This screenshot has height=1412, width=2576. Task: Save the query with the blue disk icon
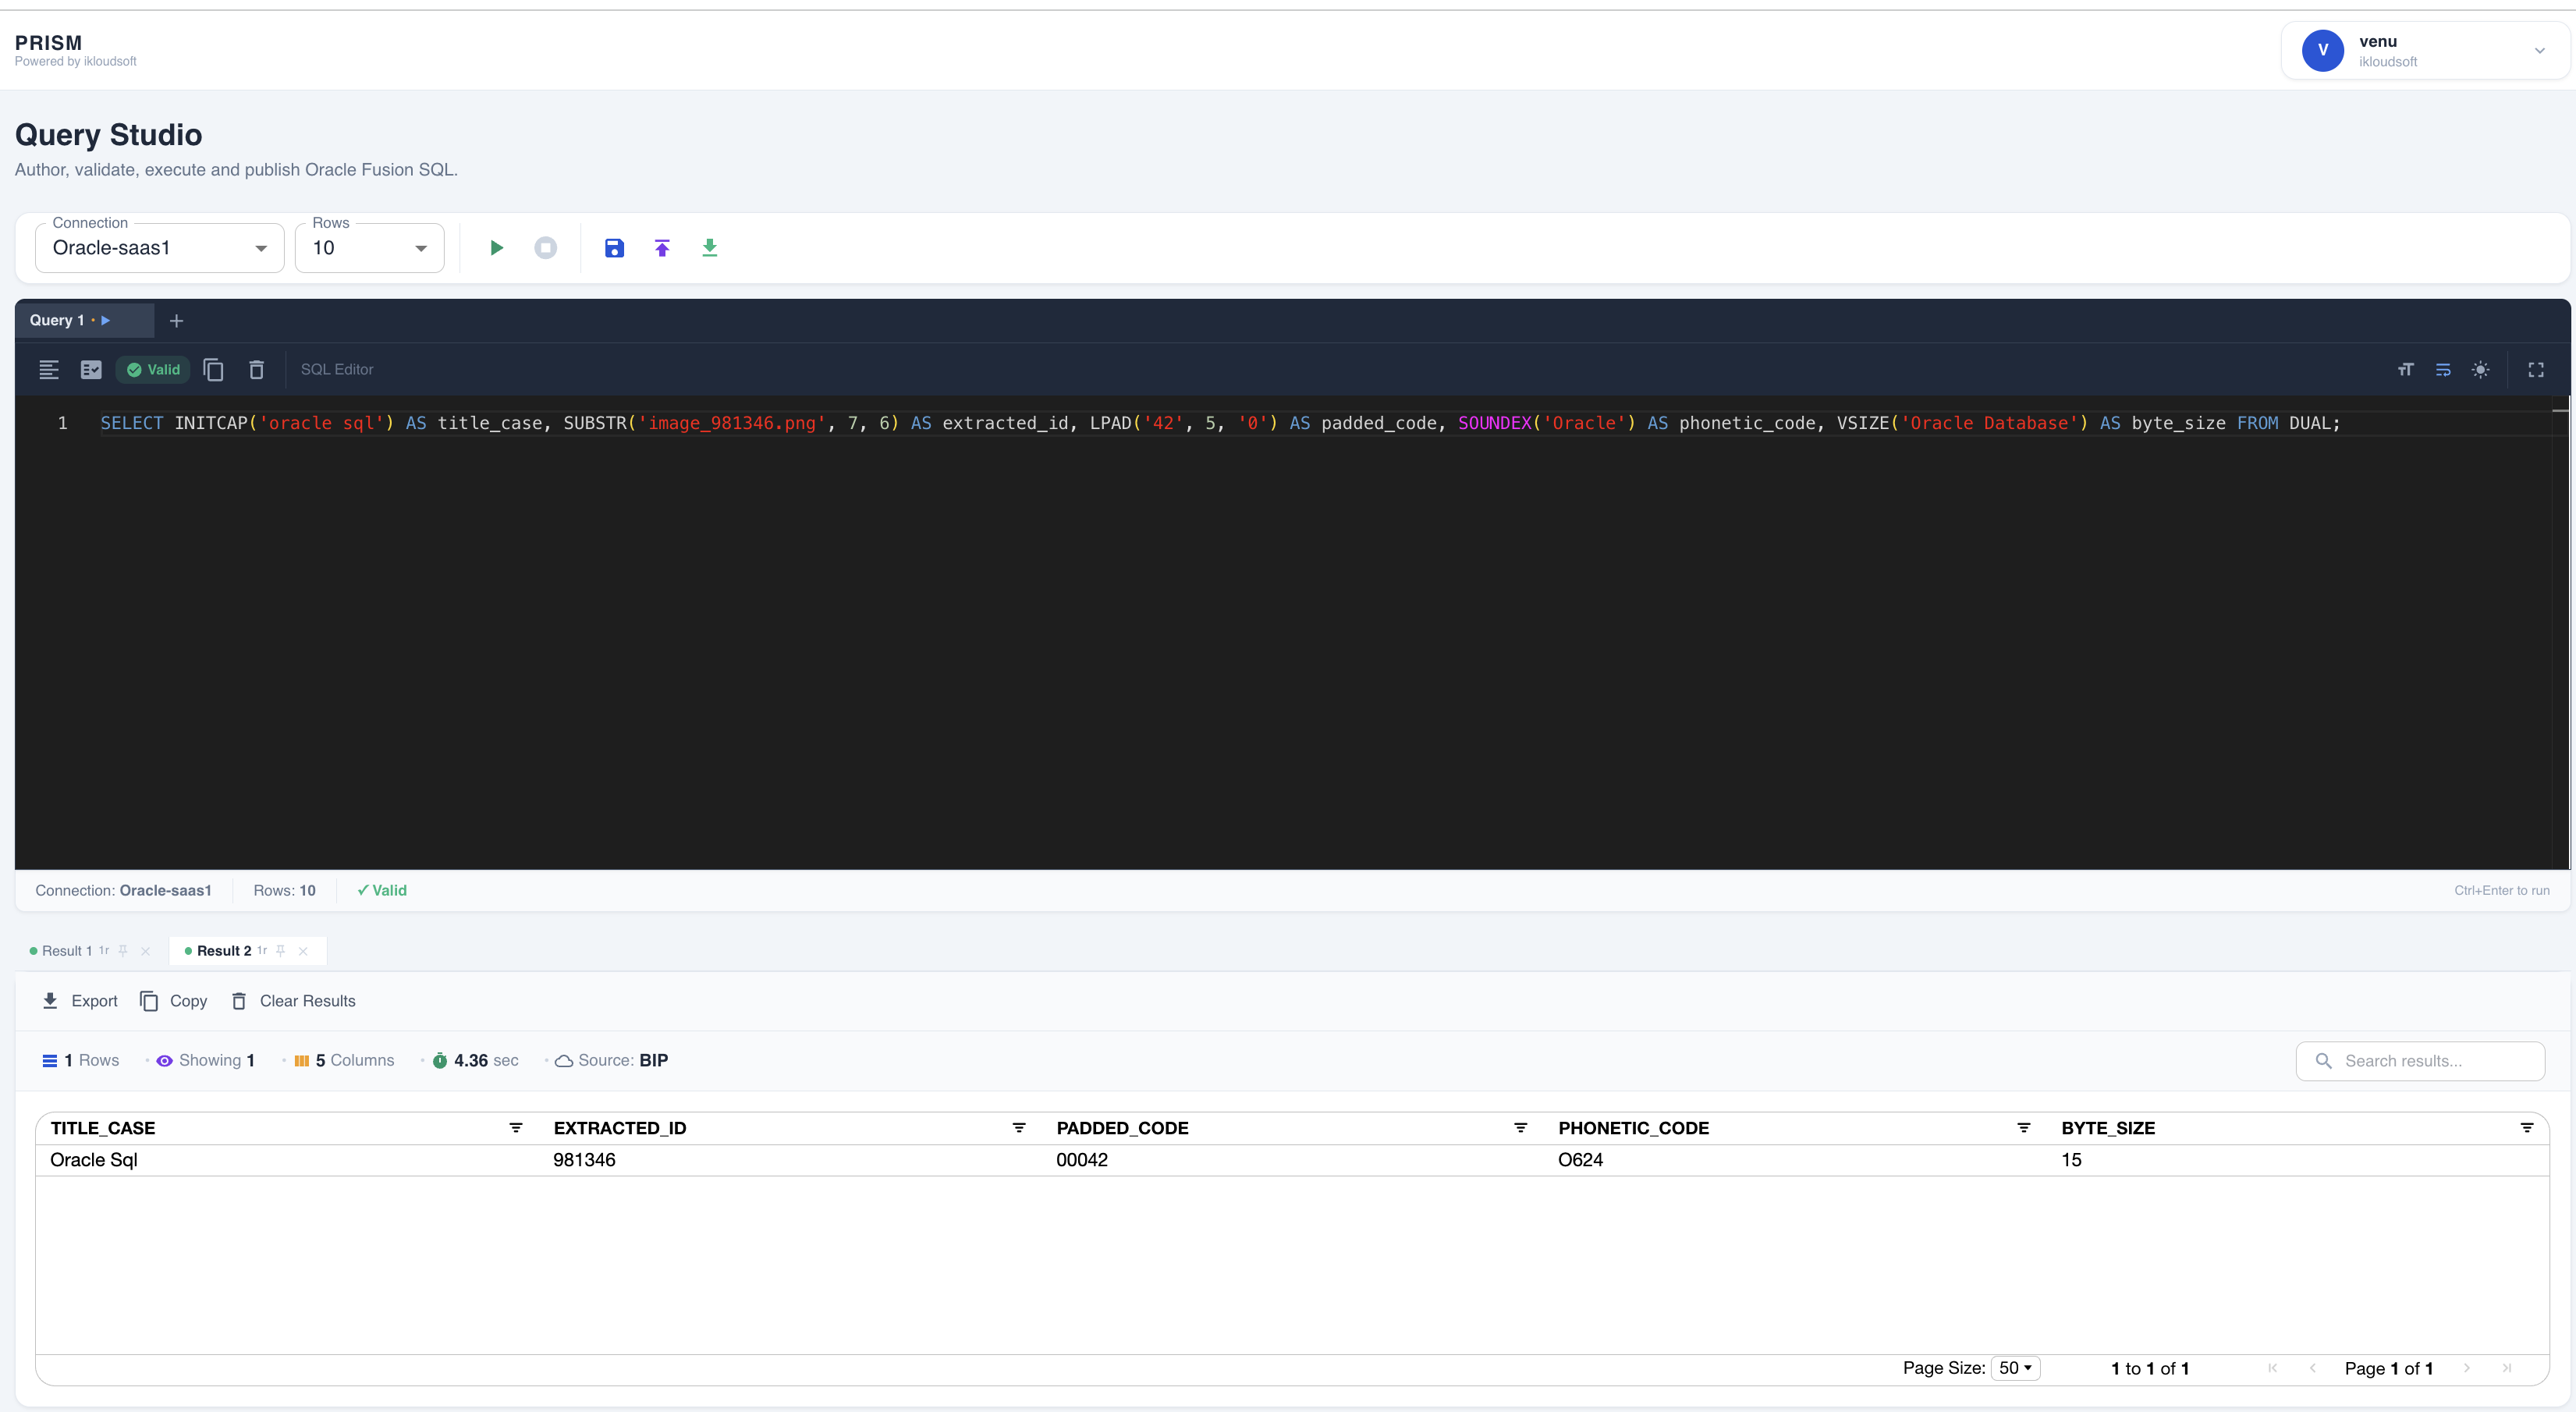tap(614, 248)
